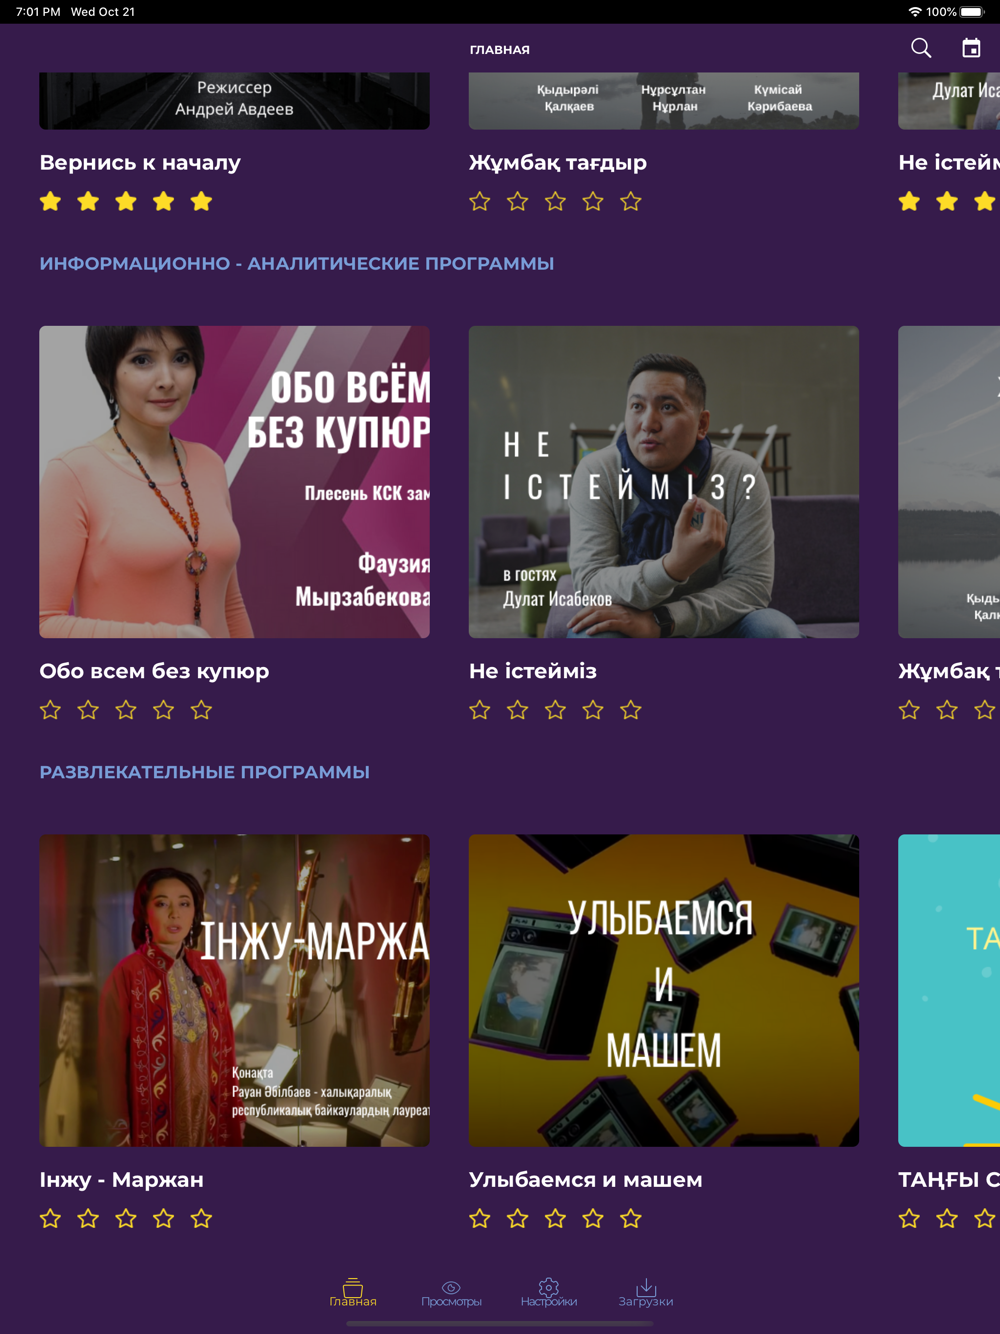Open the Развлекательные программы category heading

[x=205, y=772]
